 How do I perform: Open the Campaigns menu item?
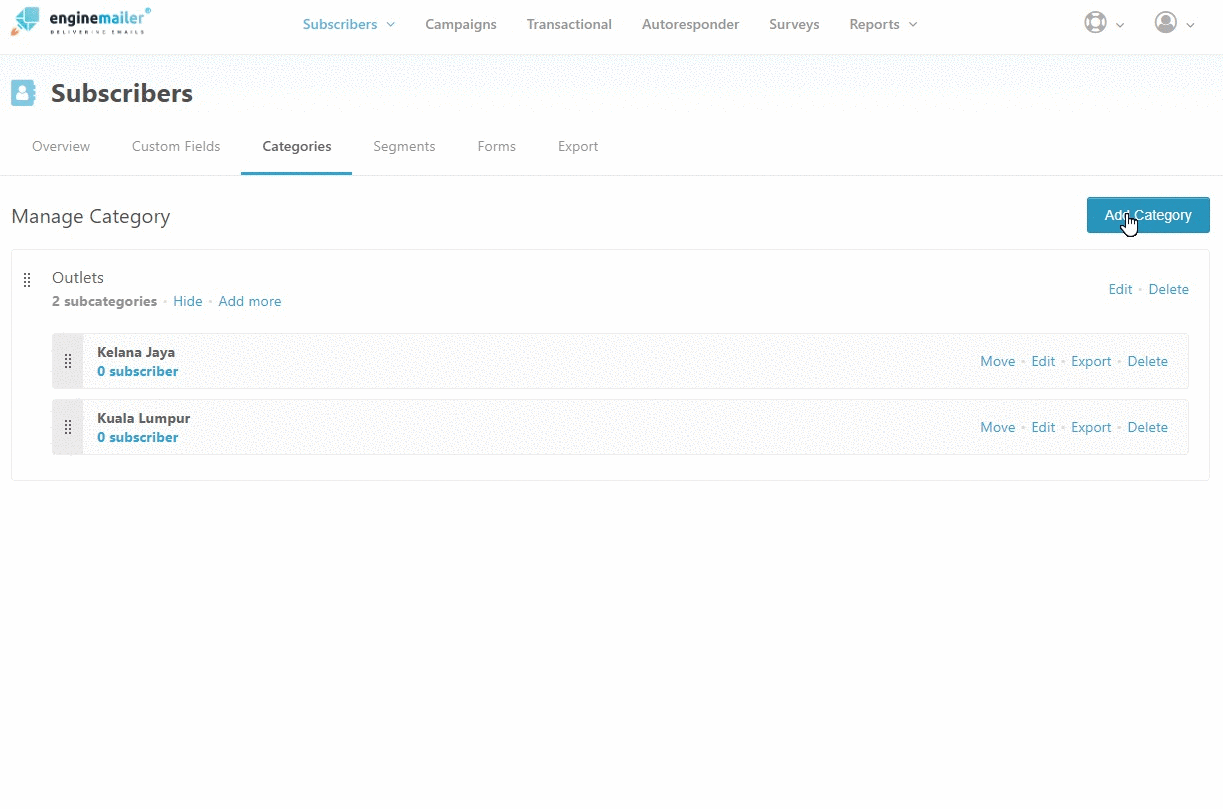pyautogui.click(x=460, y=24)
